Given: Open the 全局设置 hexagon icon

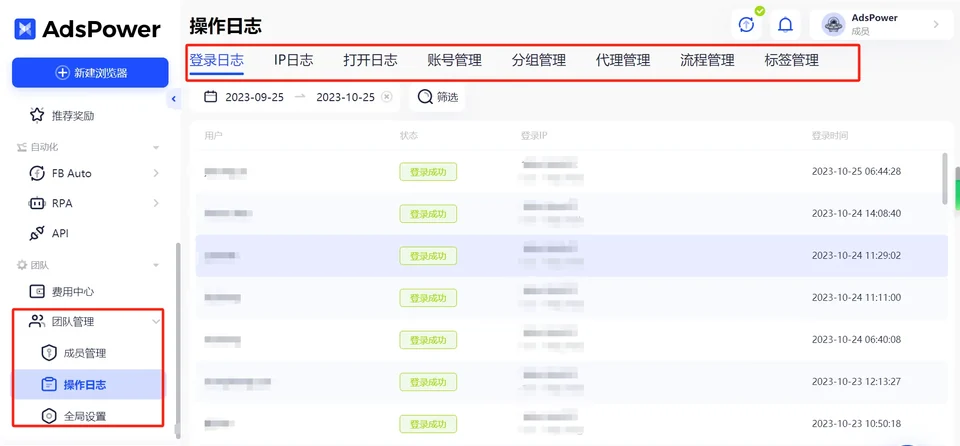Looking at the screenshot, I should [x=48, y=416].
